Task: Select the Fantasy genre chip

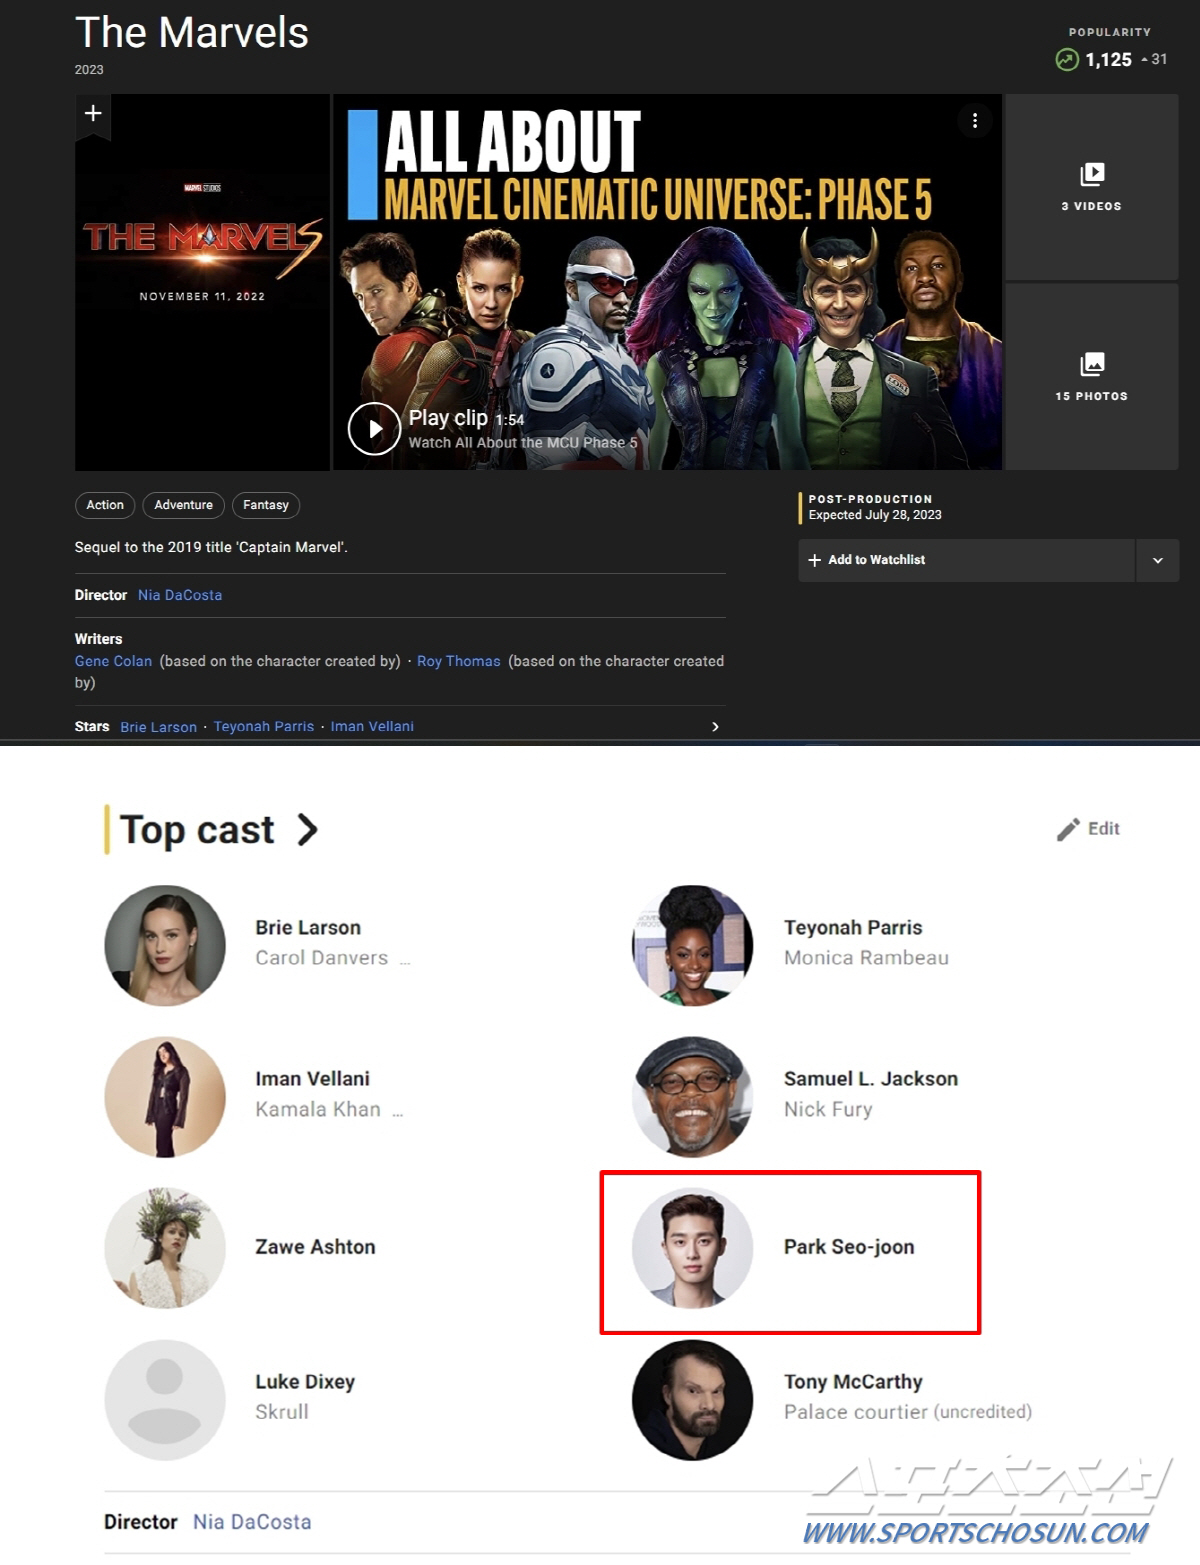Action: coord(265,505)
